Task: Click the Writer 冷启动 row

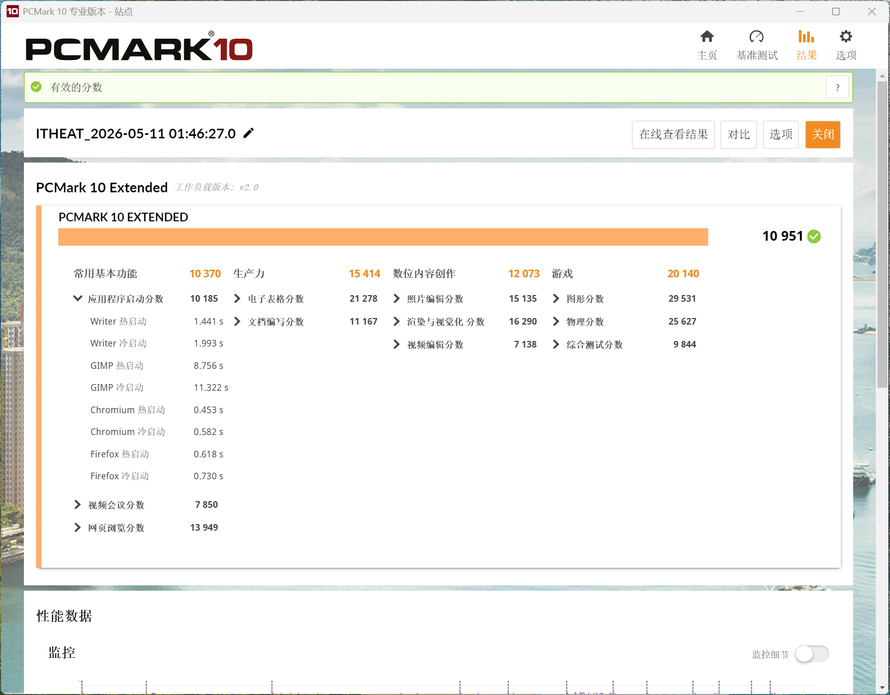Action: 157,344
